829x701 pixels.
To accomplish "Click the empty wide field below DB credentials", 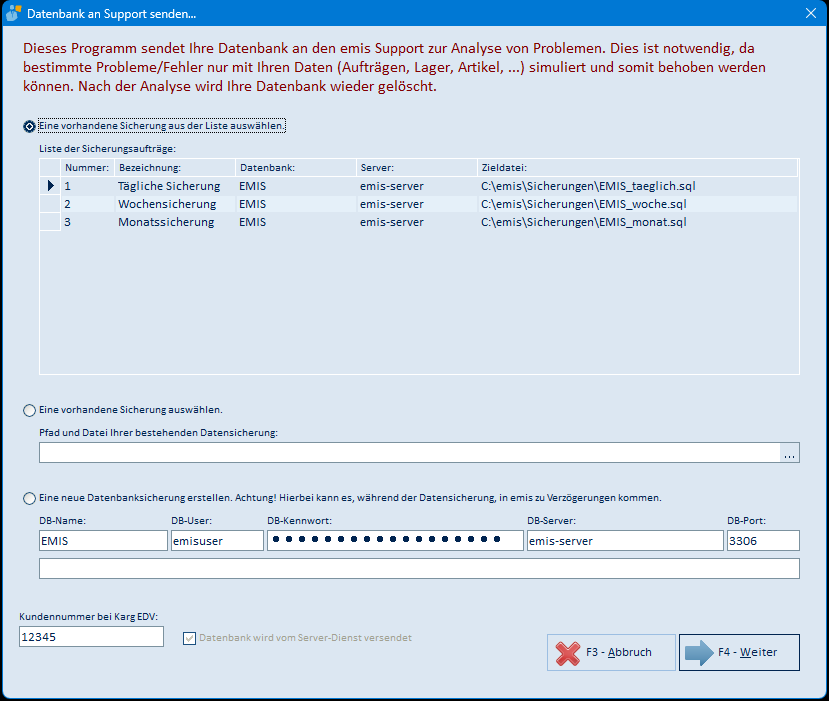I will pyautogui.click(x=419, y=569).
